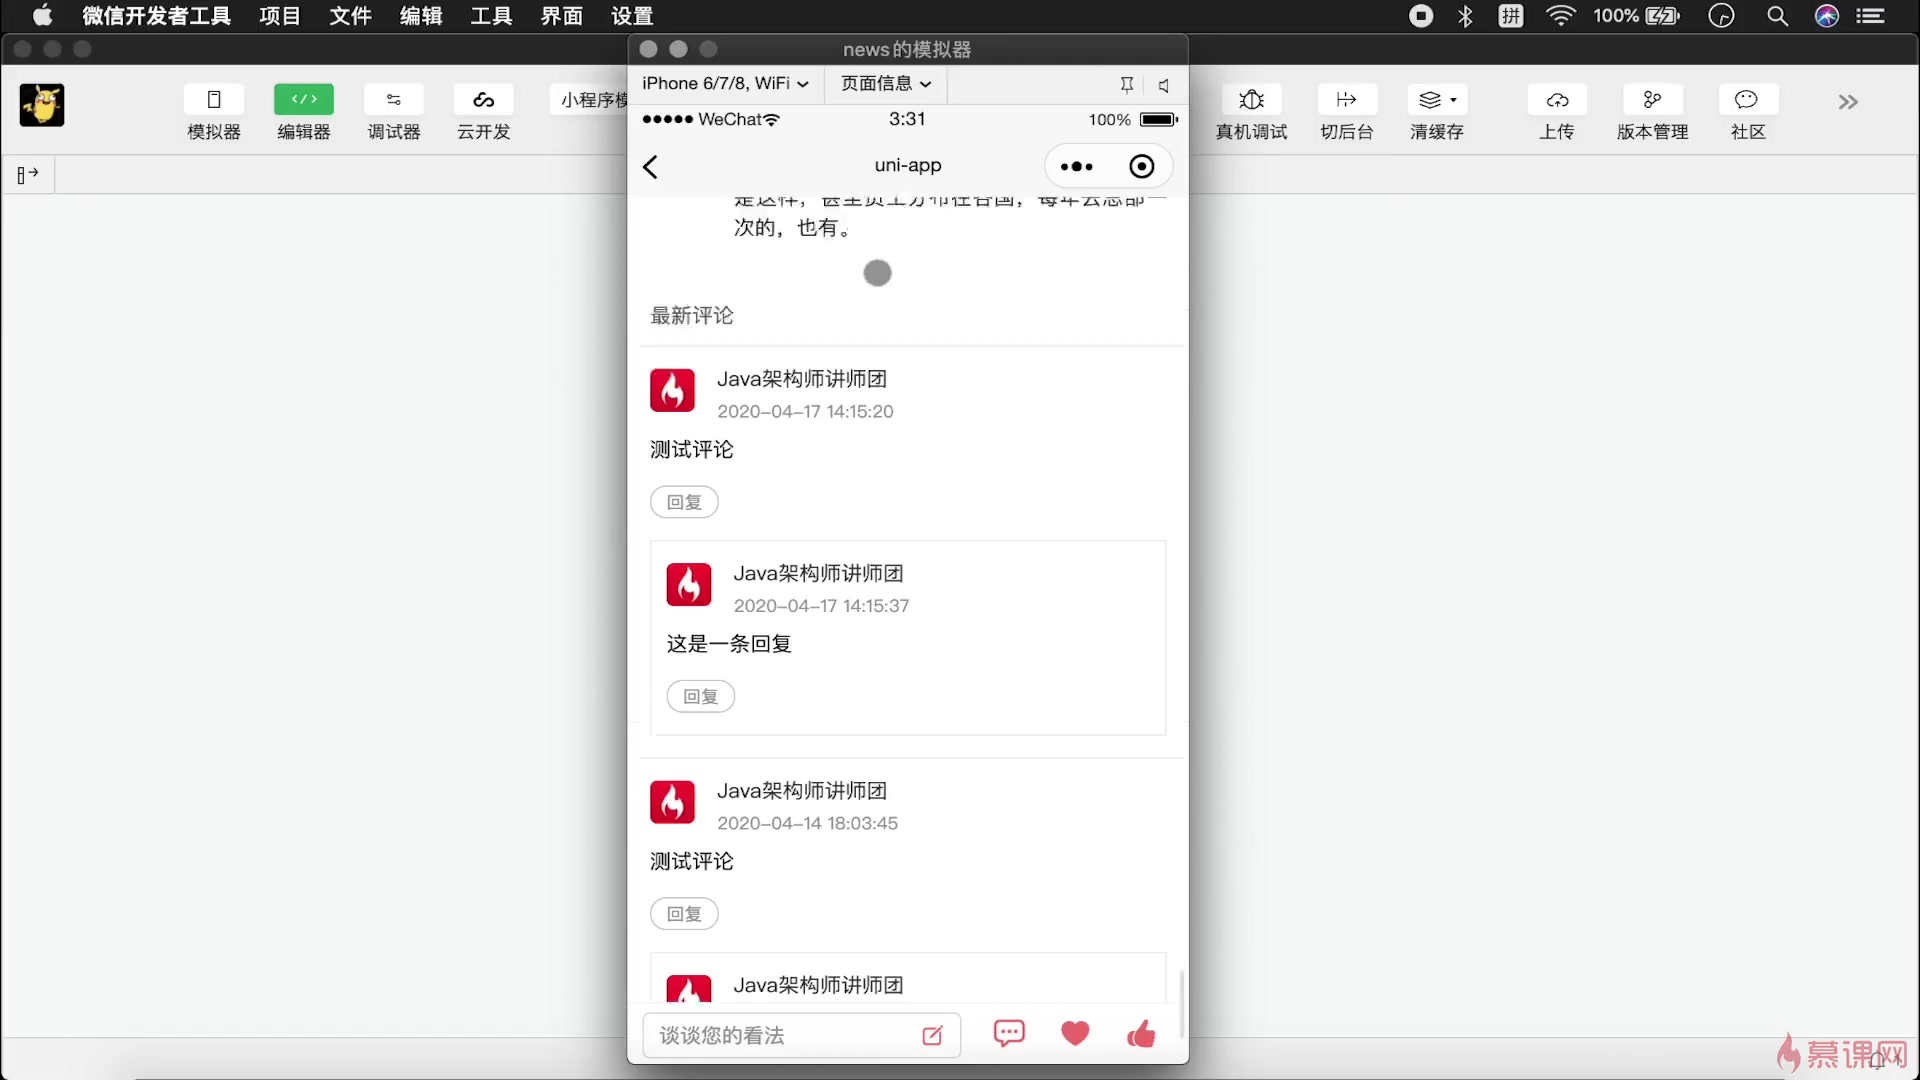Image resolution: width=1920 pixels, height=1080 pixels.
Task: Click the 最新评论 section heading
Action: point(692,316)
